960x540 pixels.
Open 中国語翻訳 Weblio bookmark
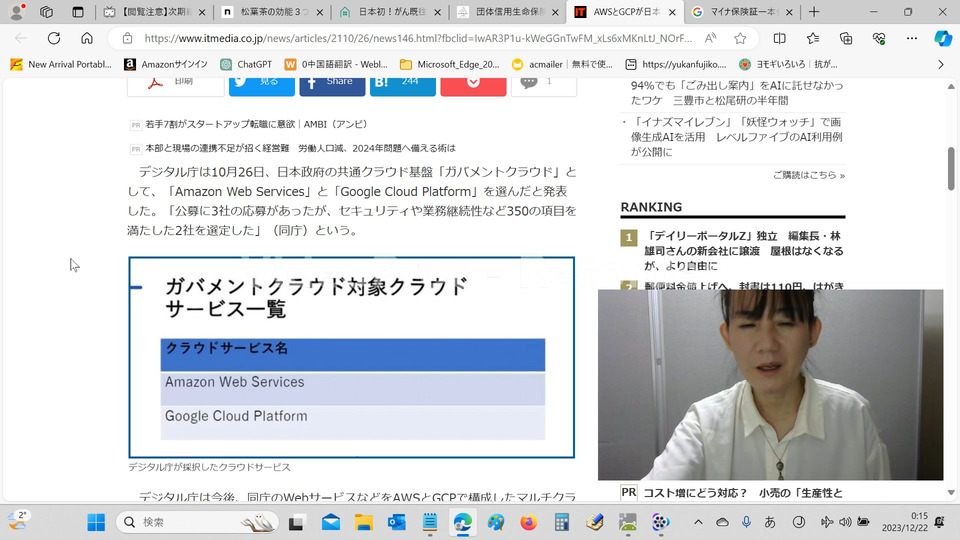click(337, 64)
